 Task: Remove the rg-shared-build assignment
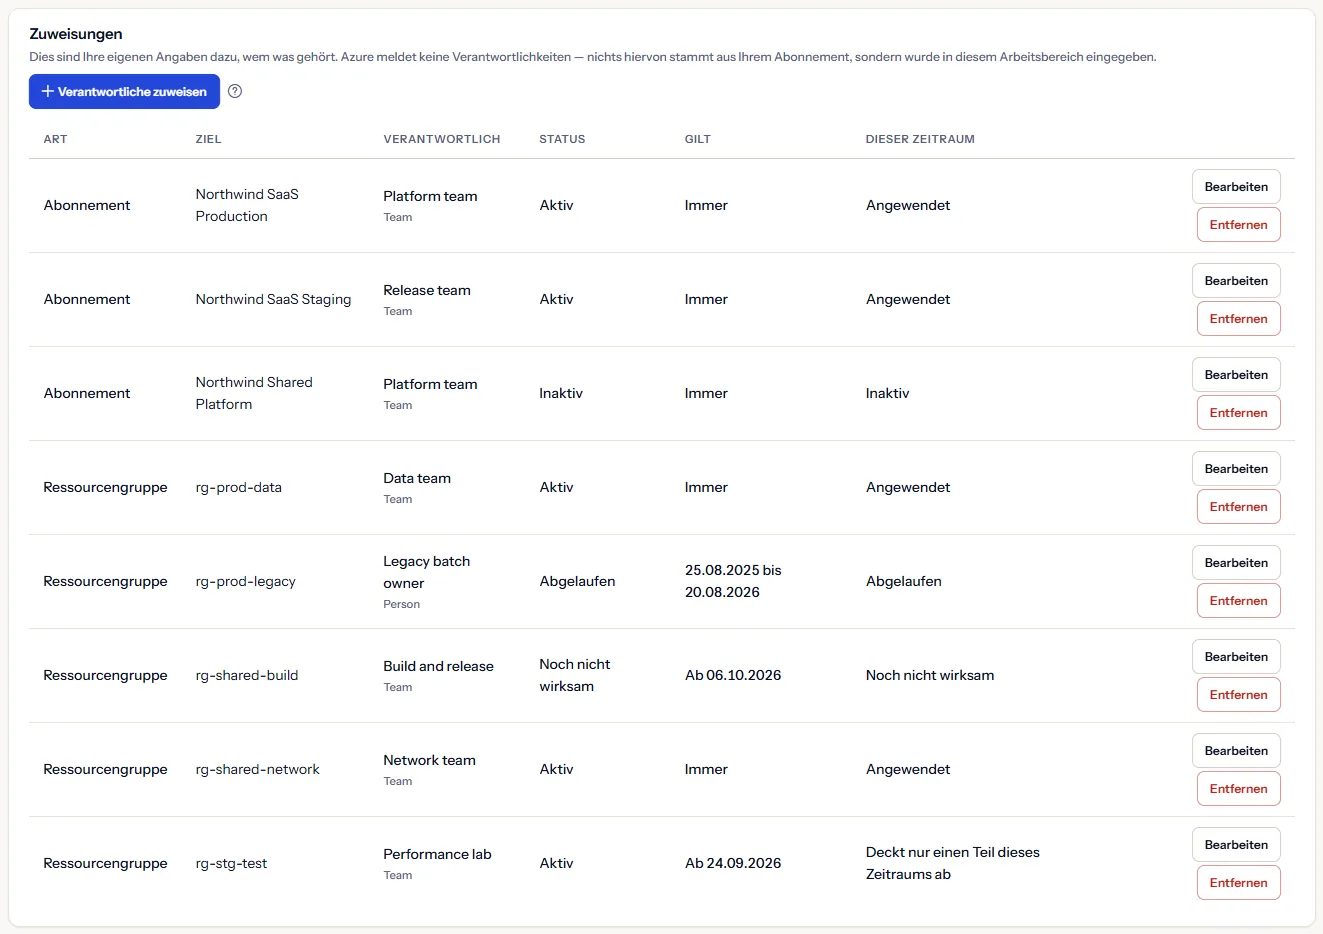pyautogui.click(x=1238, y=695)
